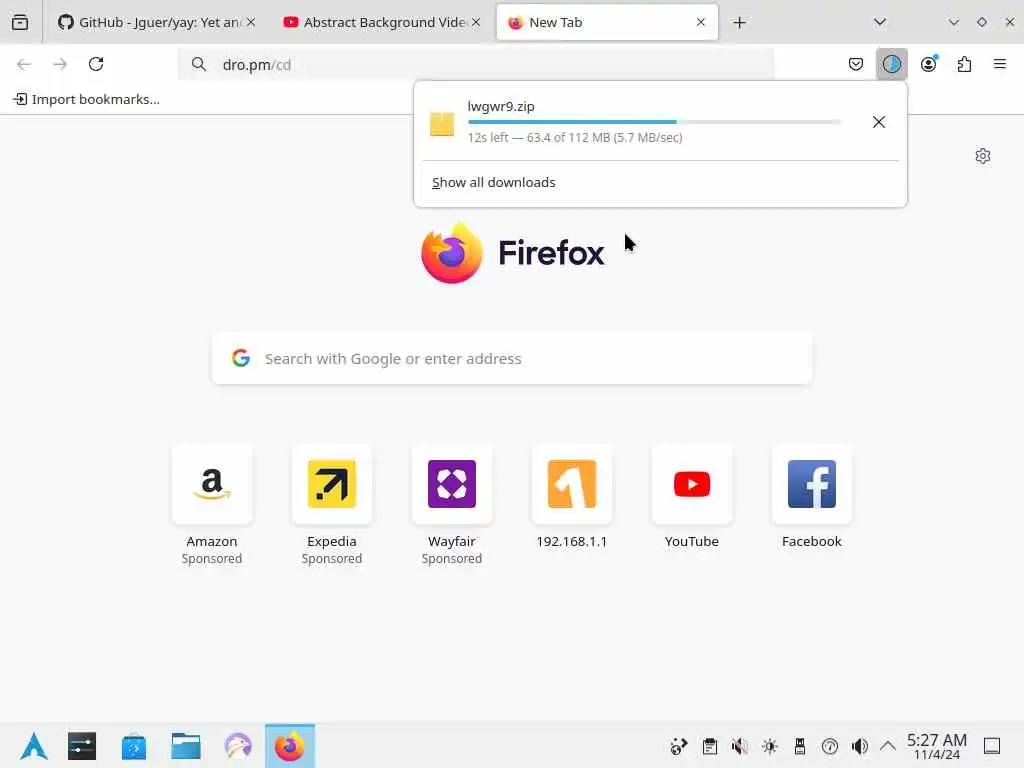
Task: Click Show all downloads
Action: click(x=494, y=182)
